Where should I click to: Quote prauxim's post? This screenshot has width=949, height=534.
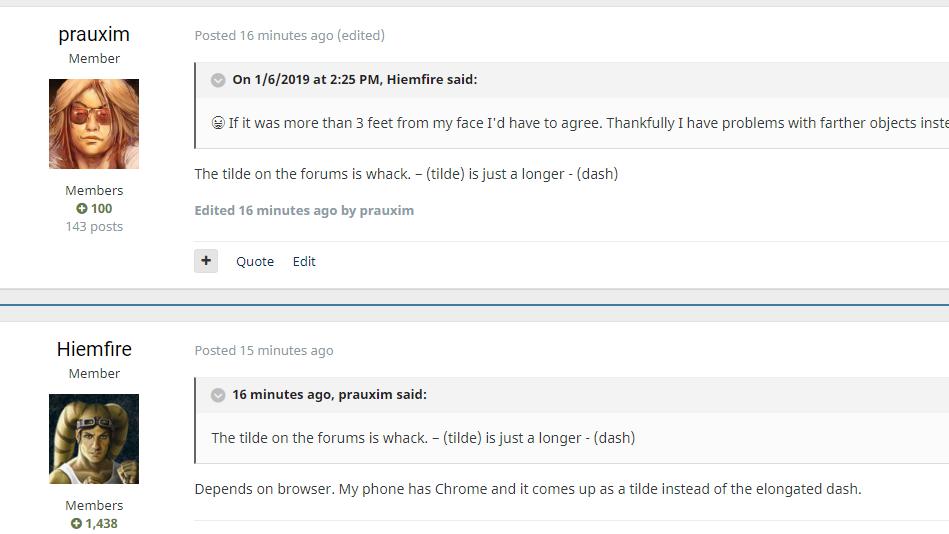(x=255, y=261)
